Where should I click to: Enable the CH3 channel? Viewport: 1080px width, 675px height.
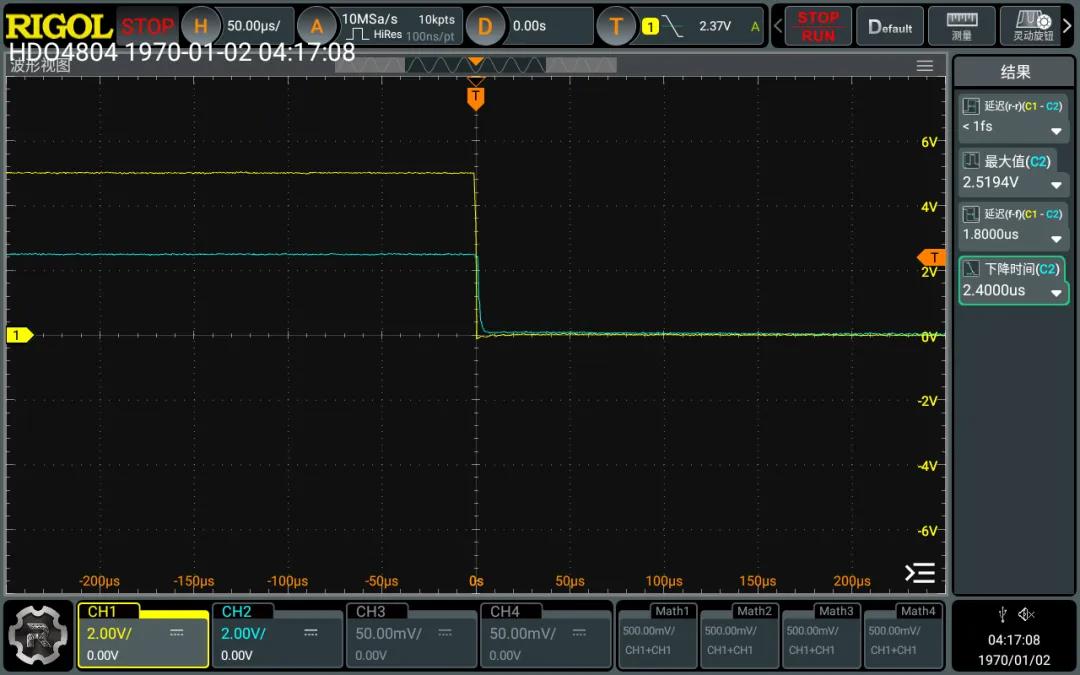[410, 635]
